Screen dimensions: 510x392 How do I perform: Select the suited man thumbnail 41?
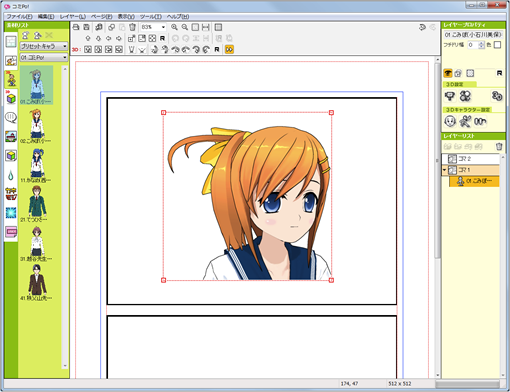tap(36, 282)
